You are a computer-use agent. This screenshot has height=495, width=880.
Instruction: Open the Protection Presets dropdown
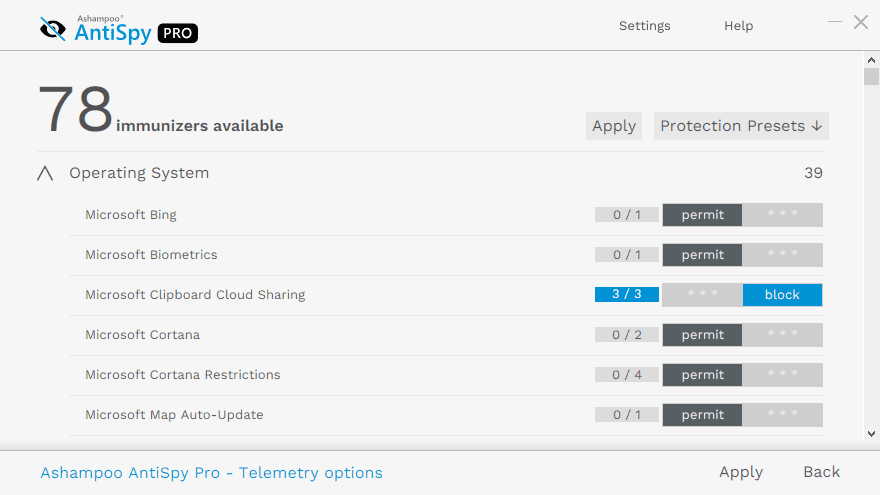(741, 126)
